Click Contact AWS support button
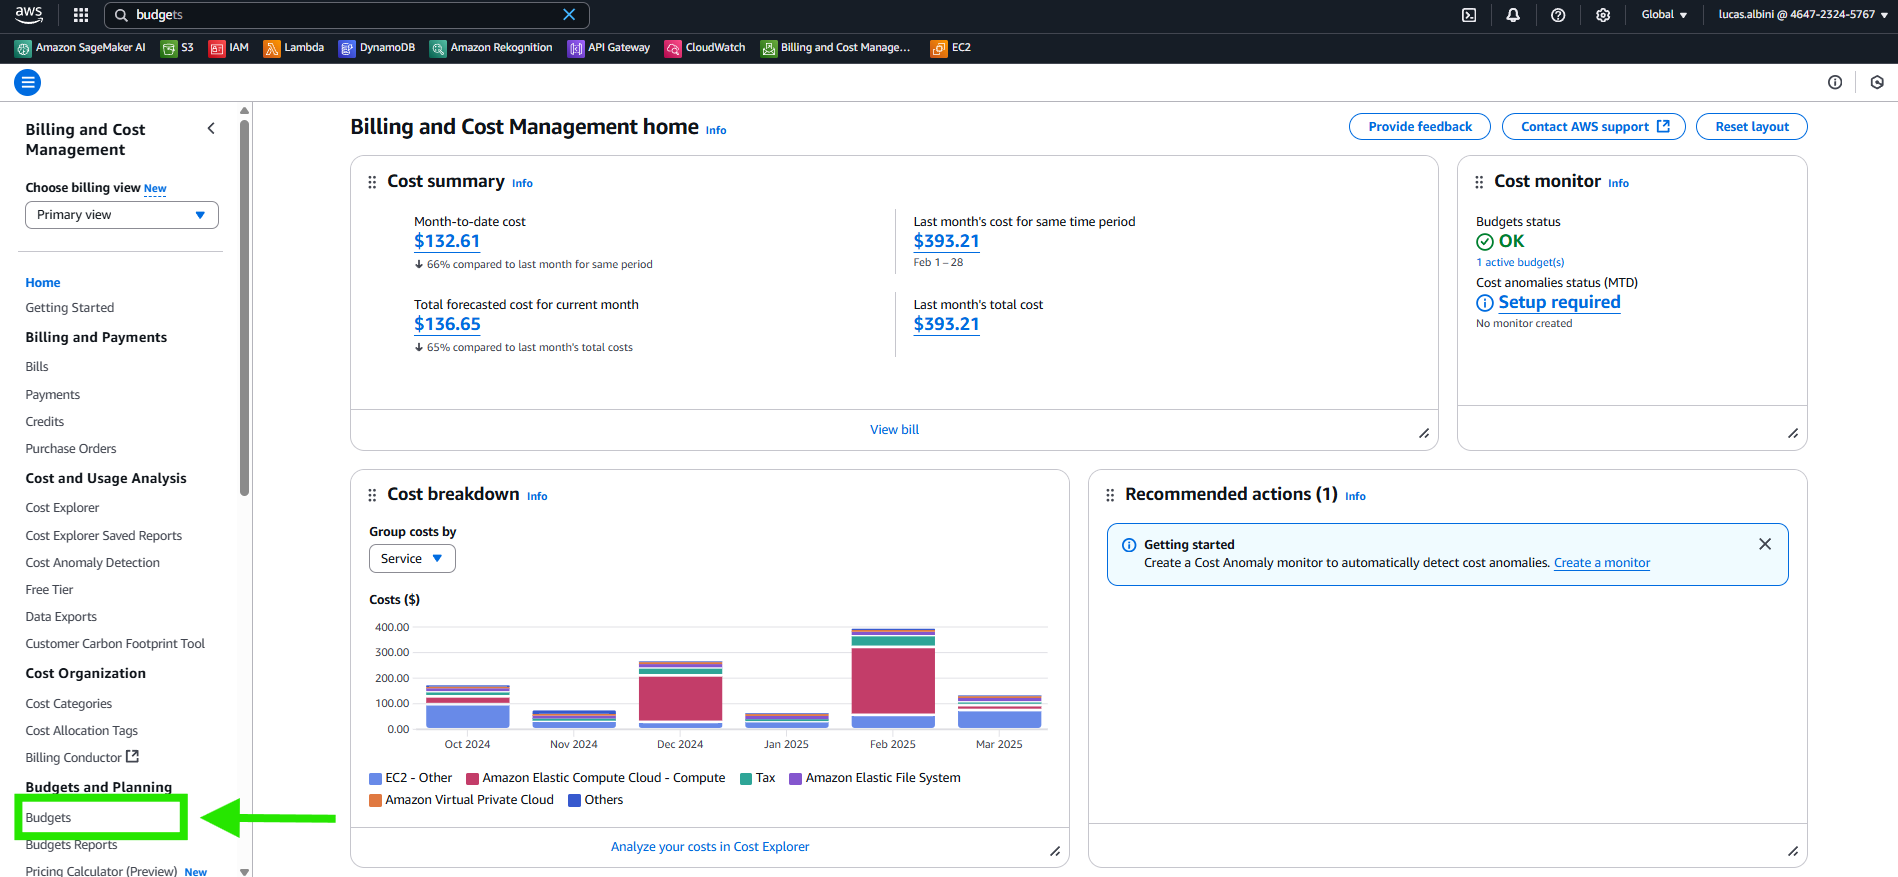 click(1594, 127)
